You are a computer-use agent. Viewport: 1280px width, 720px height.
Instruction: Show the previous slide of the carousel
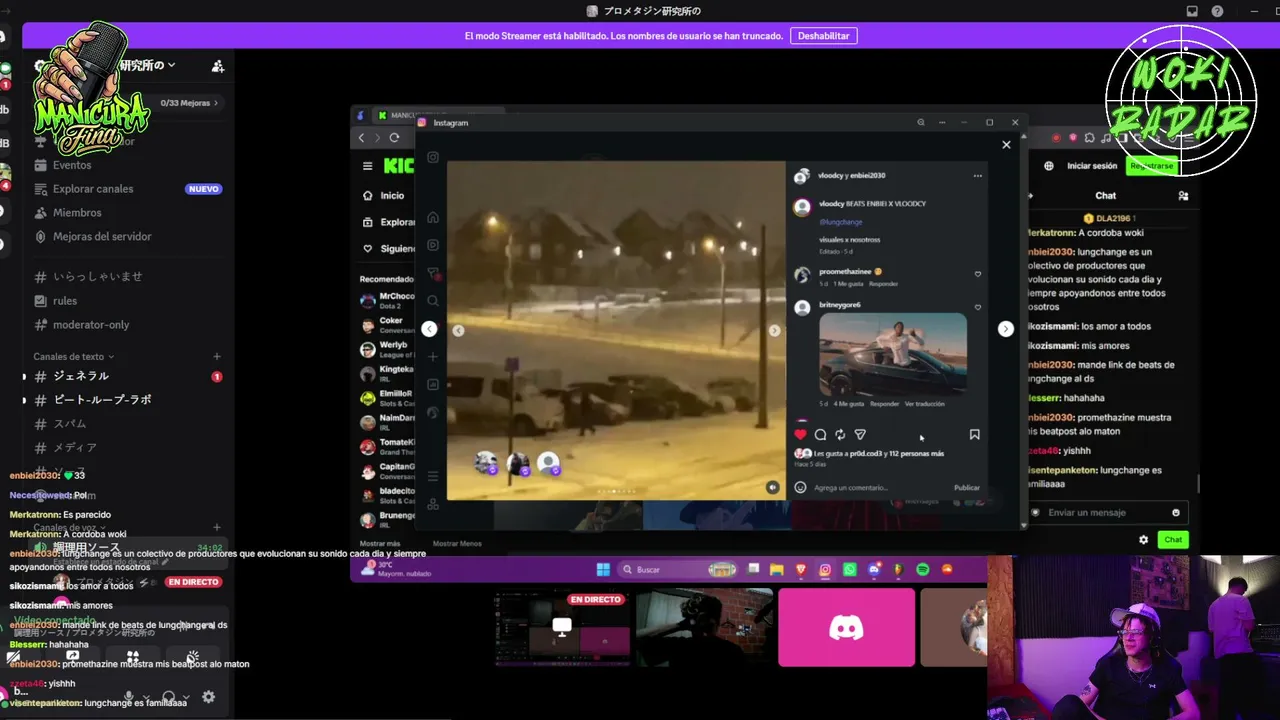tap(458, 330)
